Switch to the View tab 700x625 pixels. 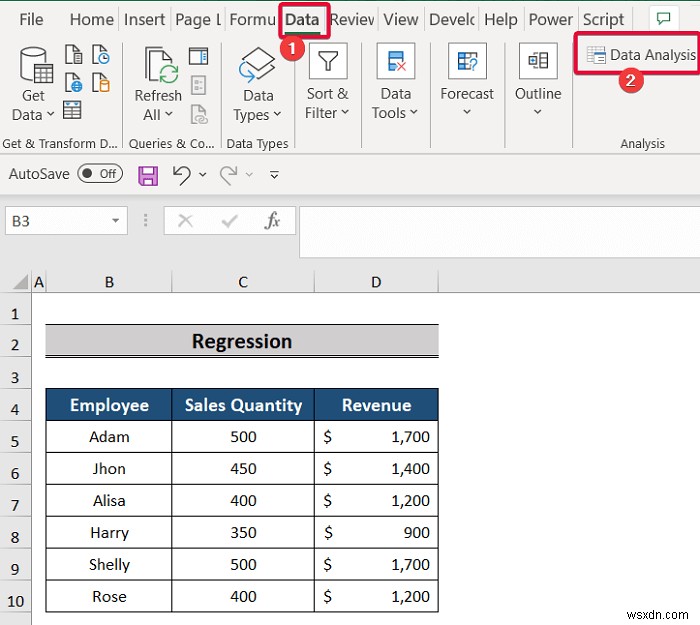400,19
